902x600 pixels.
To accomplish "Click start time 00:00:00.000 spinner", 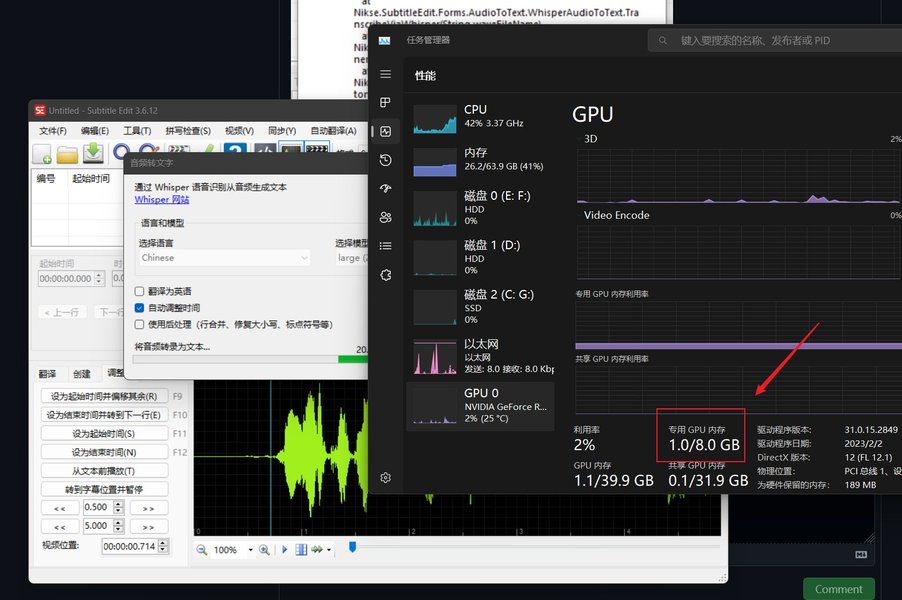I will pos(100,278).
